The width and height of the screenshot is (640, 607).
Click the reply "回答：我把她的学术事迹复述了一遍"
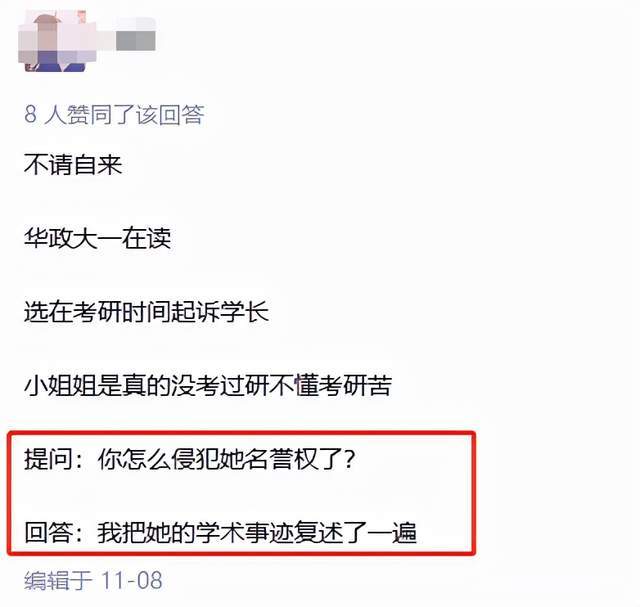coord(220,533)
